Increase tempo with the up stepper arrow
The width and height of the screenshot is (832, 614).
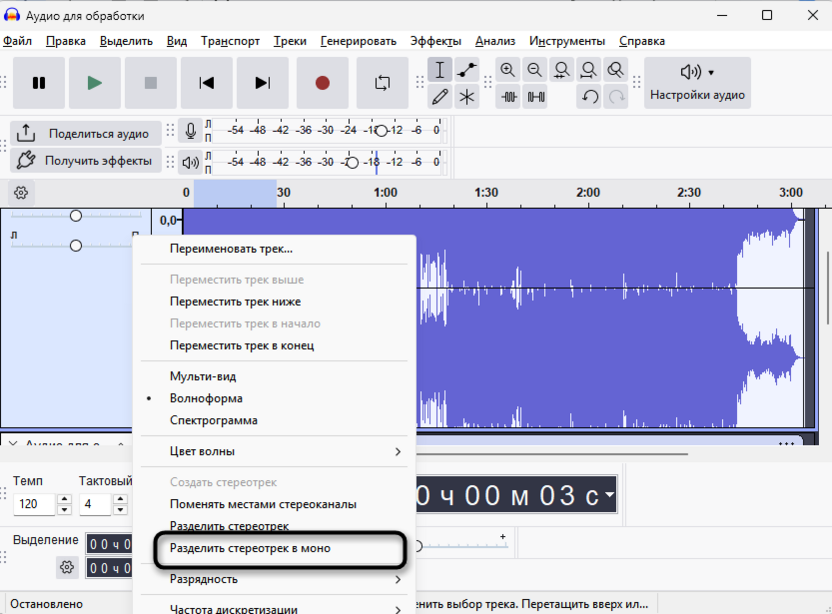pos(64,499)
